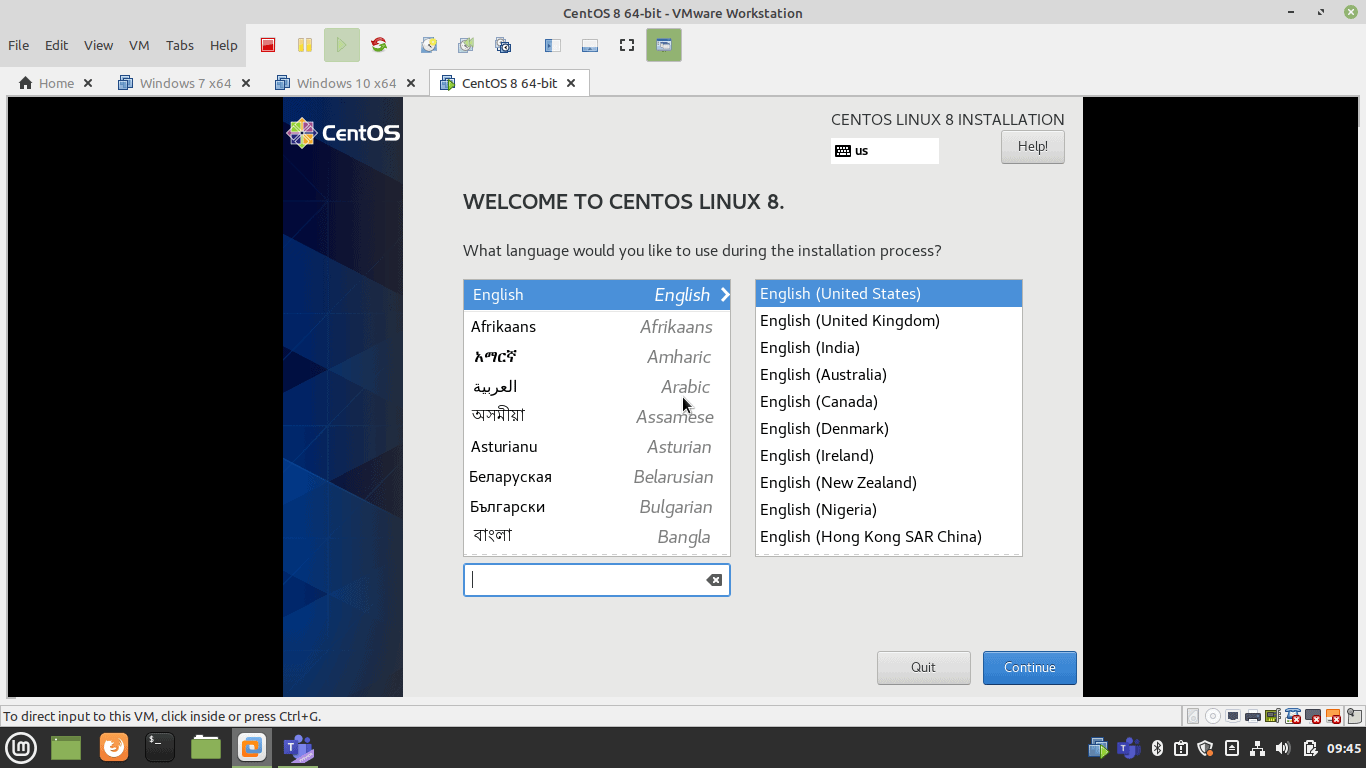The image size is (1366, 768).
Task: Suspend the VM with the yellow pause icon
Action: [x=305, y=45]
